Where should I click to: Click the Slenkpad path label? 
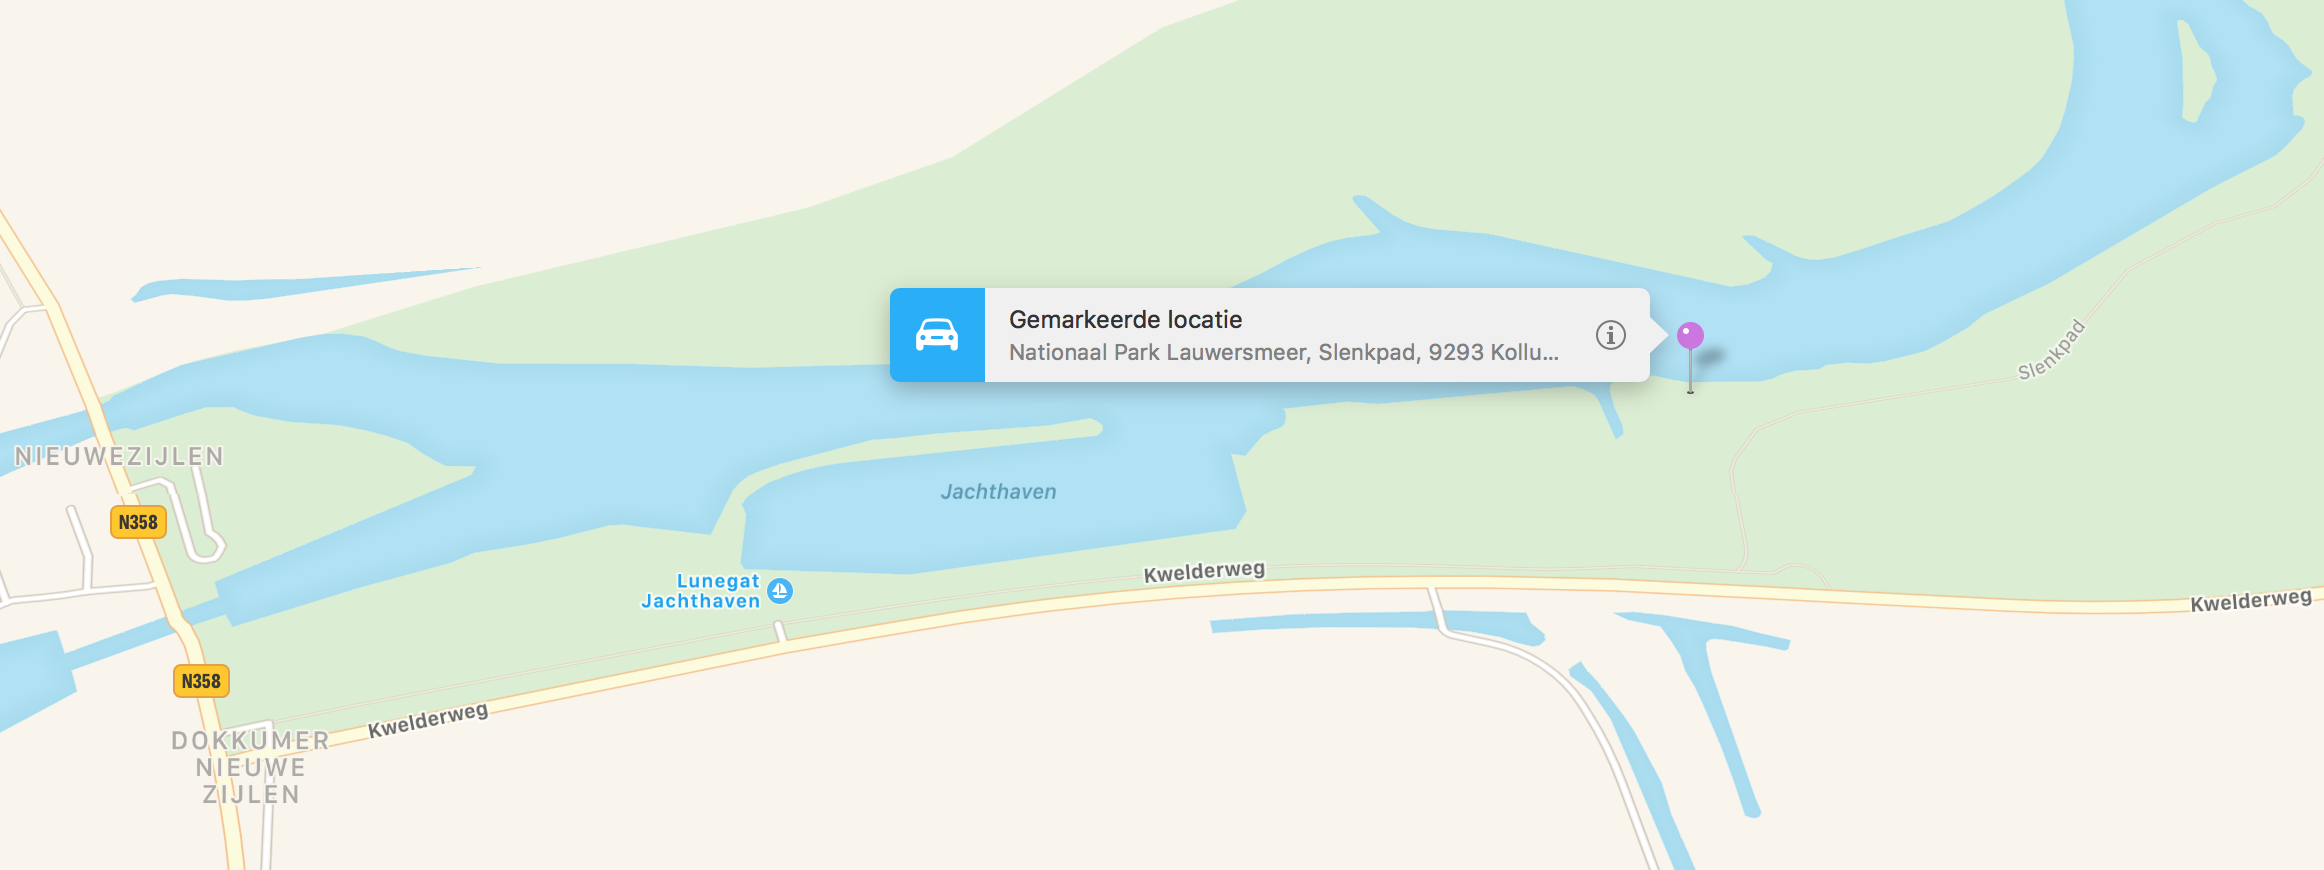(x=2051, y=350)
